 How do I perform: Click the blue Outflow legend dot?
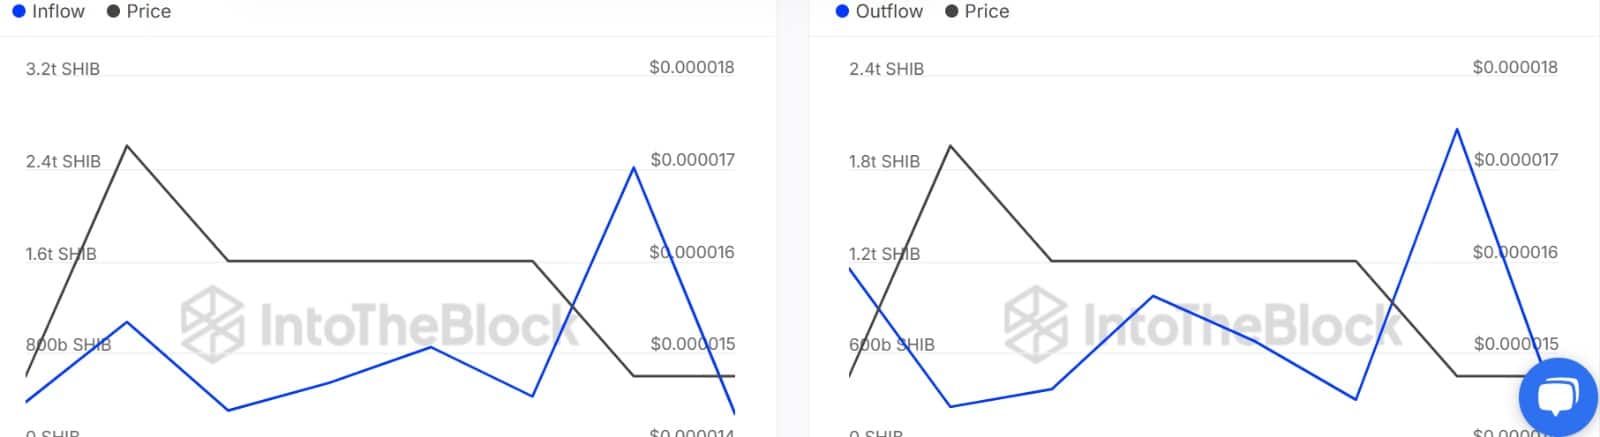pyautogui.click(x=842, y=11)
